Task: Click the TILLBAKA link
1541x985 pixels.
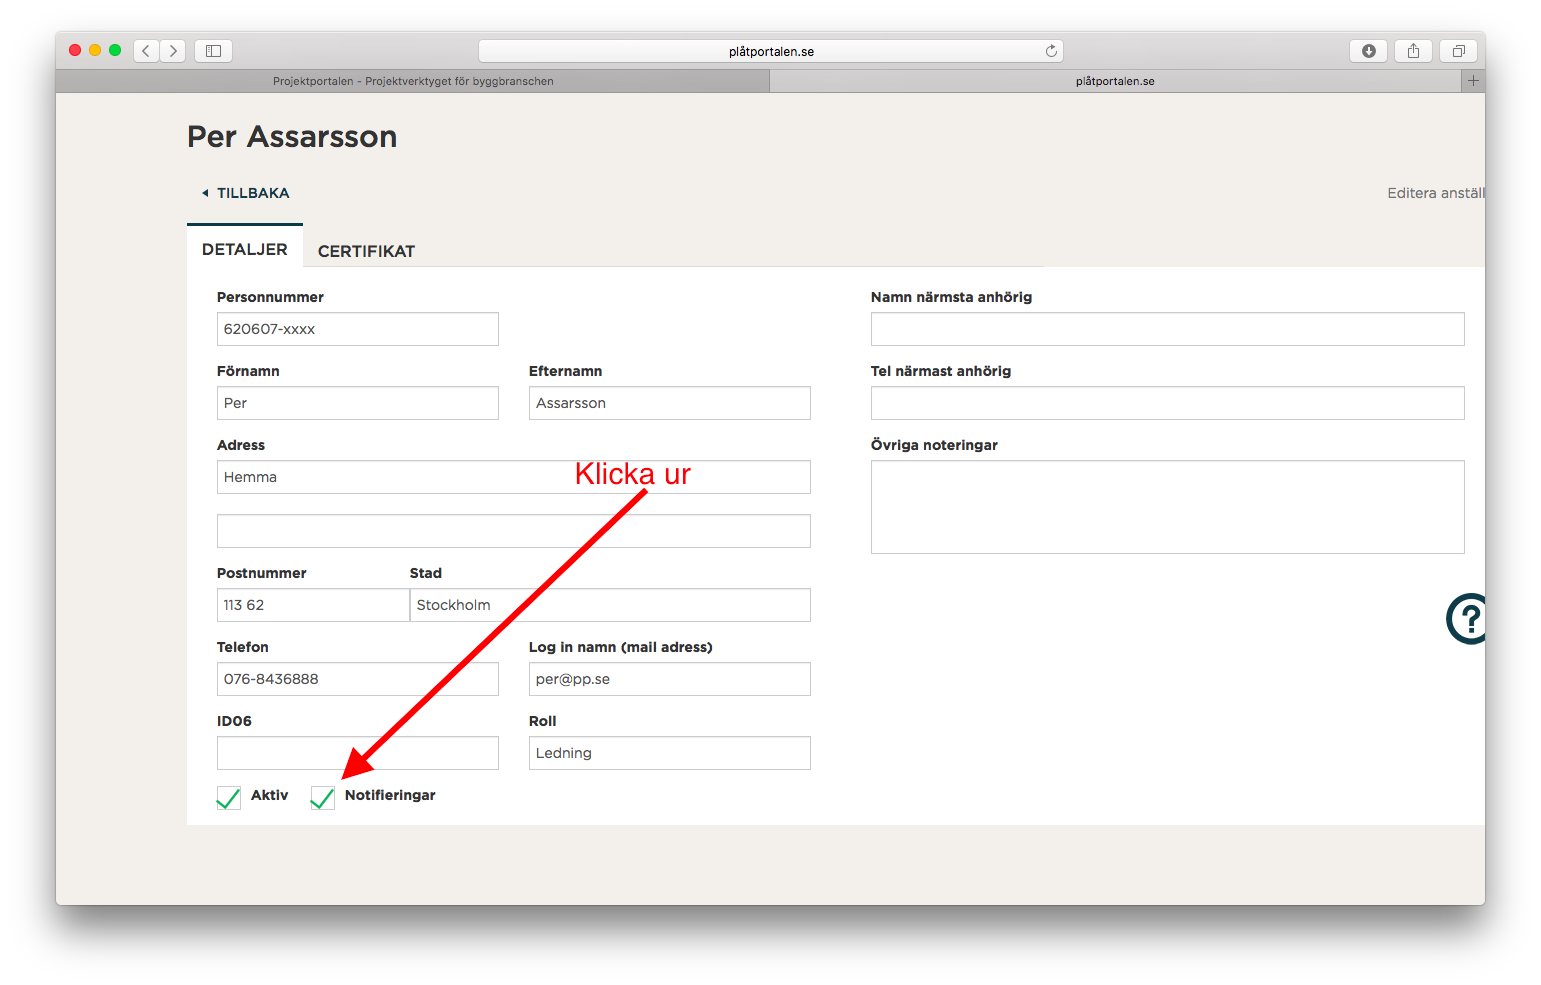Action: (x=253, y=193)
